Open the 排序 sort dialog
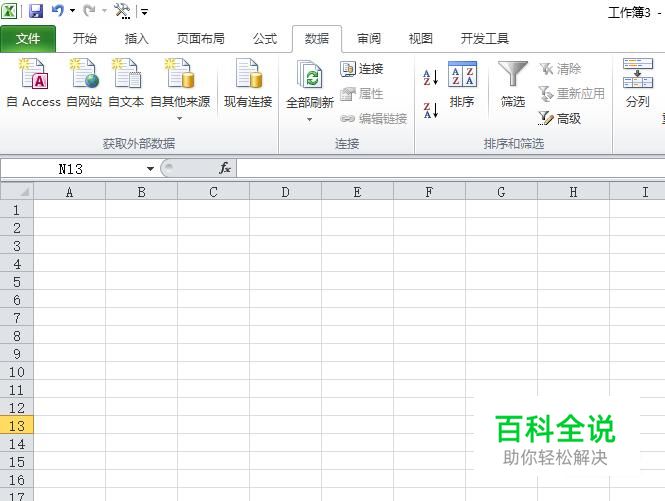Image resolution: width=665 pixels, height=501 pixels. 462,84
